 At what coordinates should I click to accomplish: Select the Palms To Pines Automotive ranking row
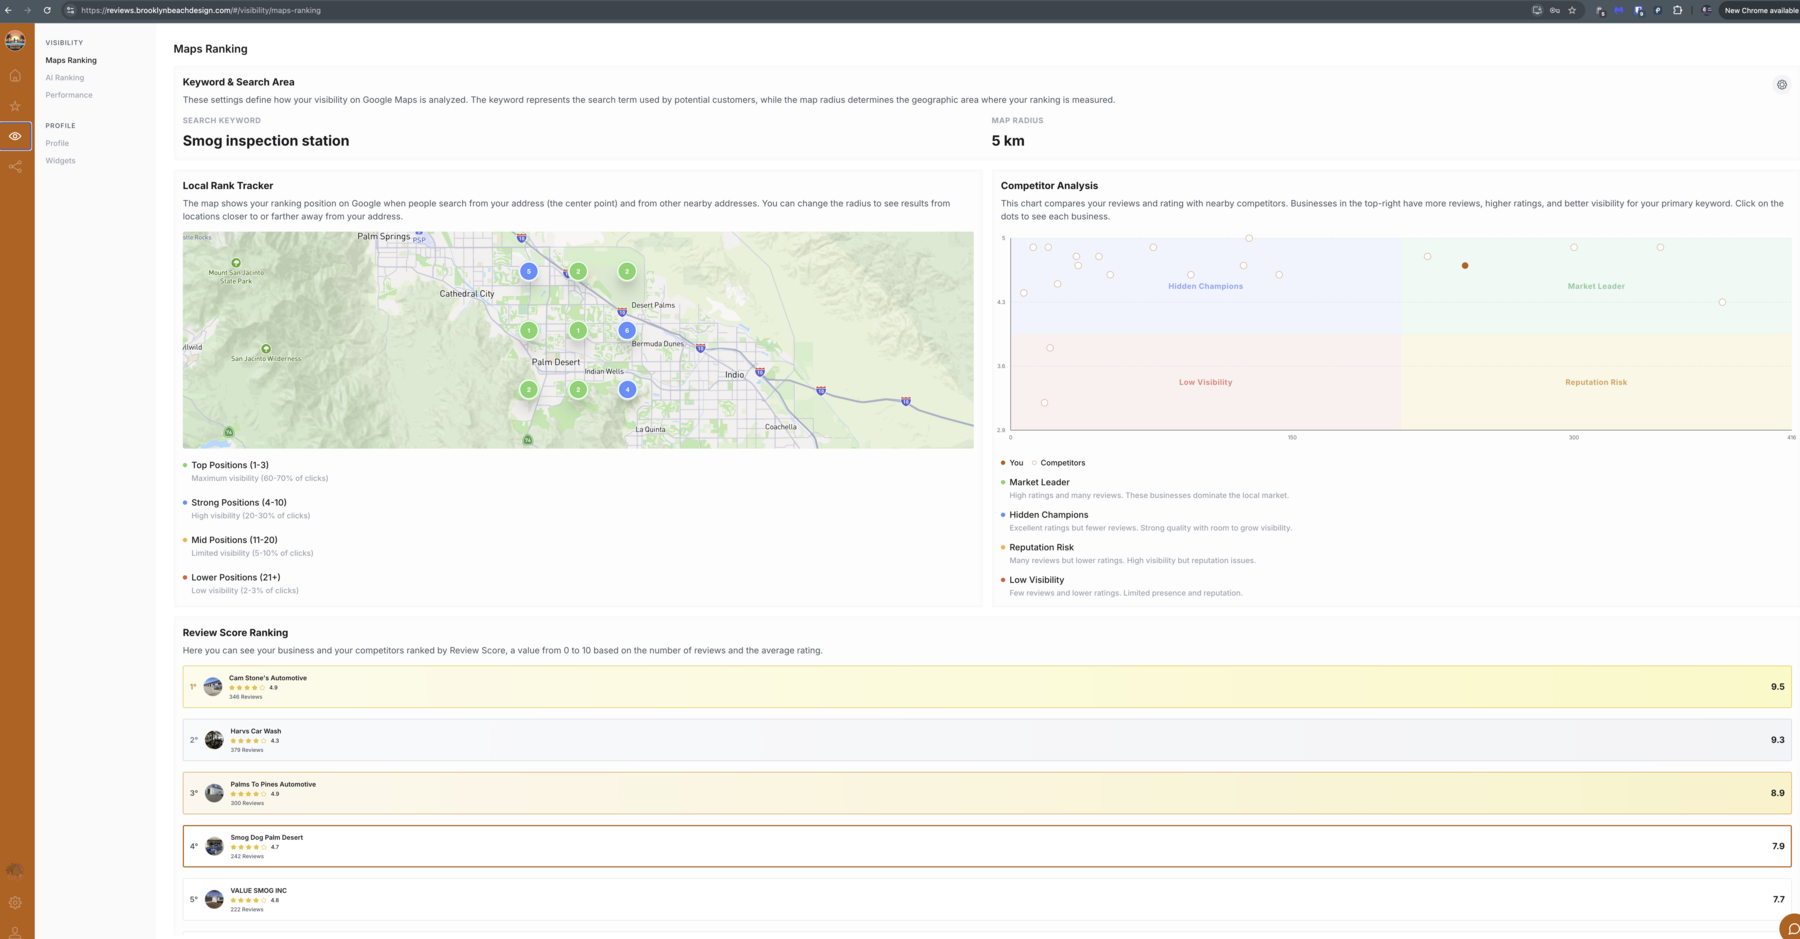tap(987, 793)
